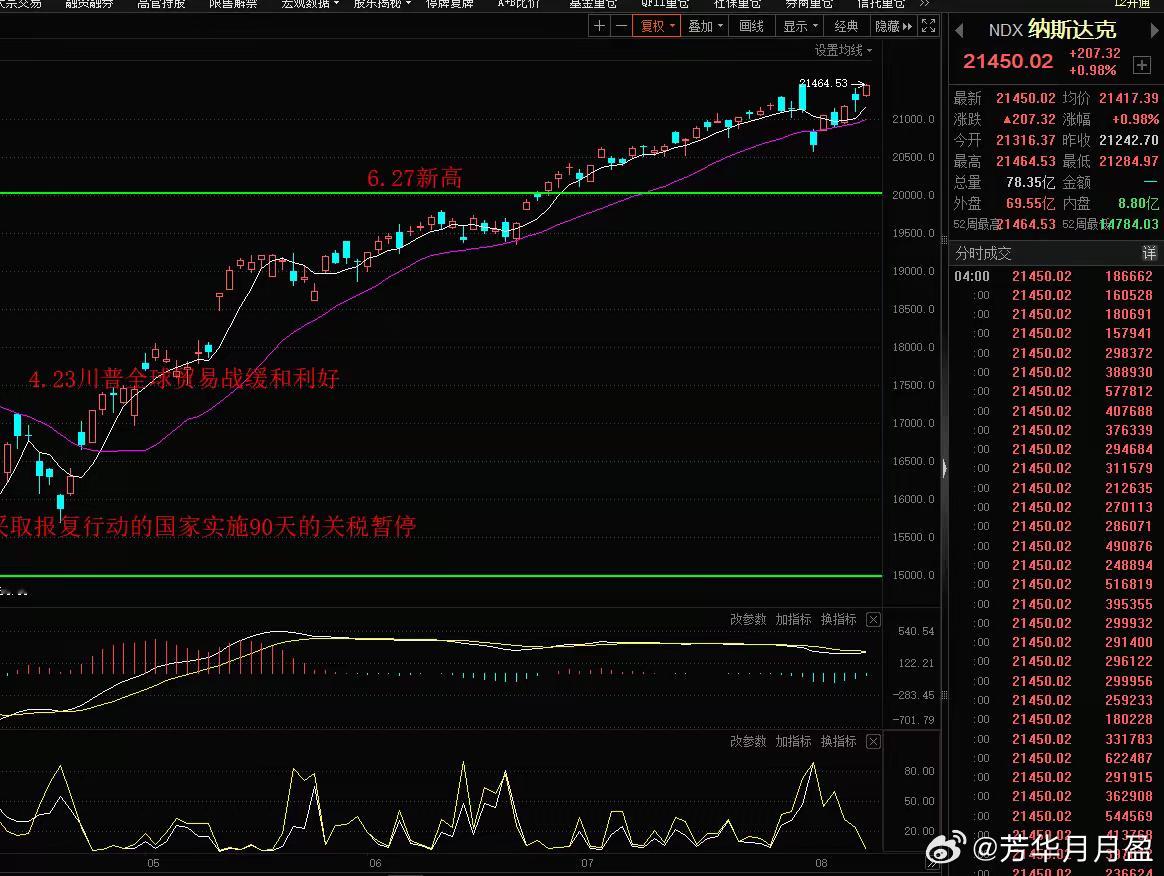This screenshot has height=876, width=1164.
Task: Open the 复权 adjustment dropdown
Action: tap(656, 26)
